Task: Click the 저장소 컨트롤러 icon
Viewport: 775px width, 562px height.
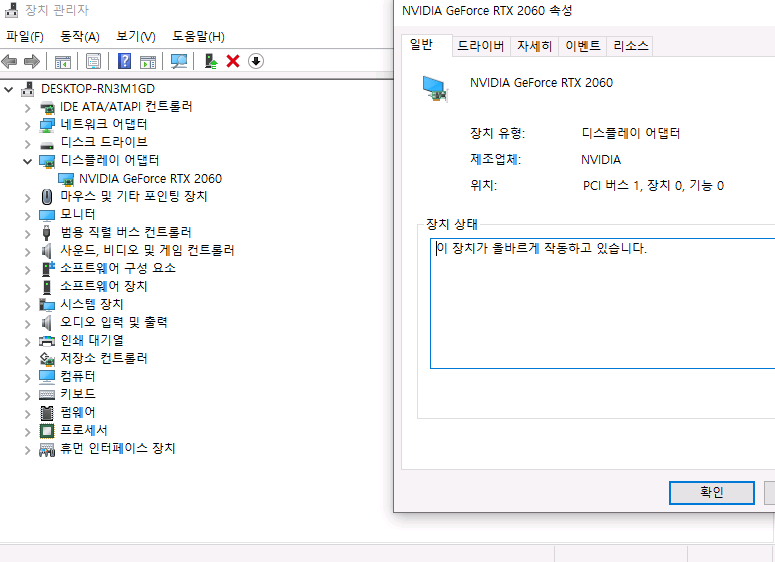Action: [x=46, y=359]
